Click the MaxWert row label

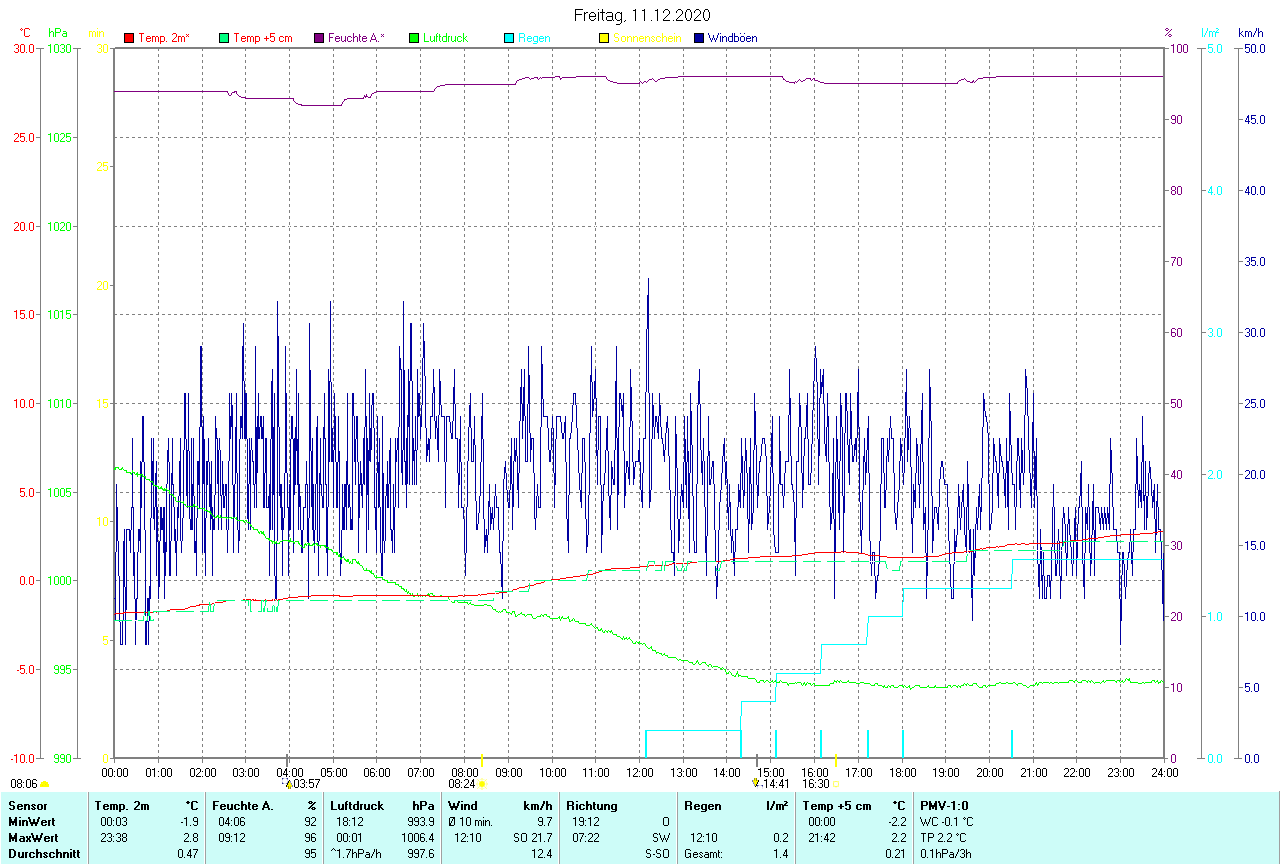point(33,838)
